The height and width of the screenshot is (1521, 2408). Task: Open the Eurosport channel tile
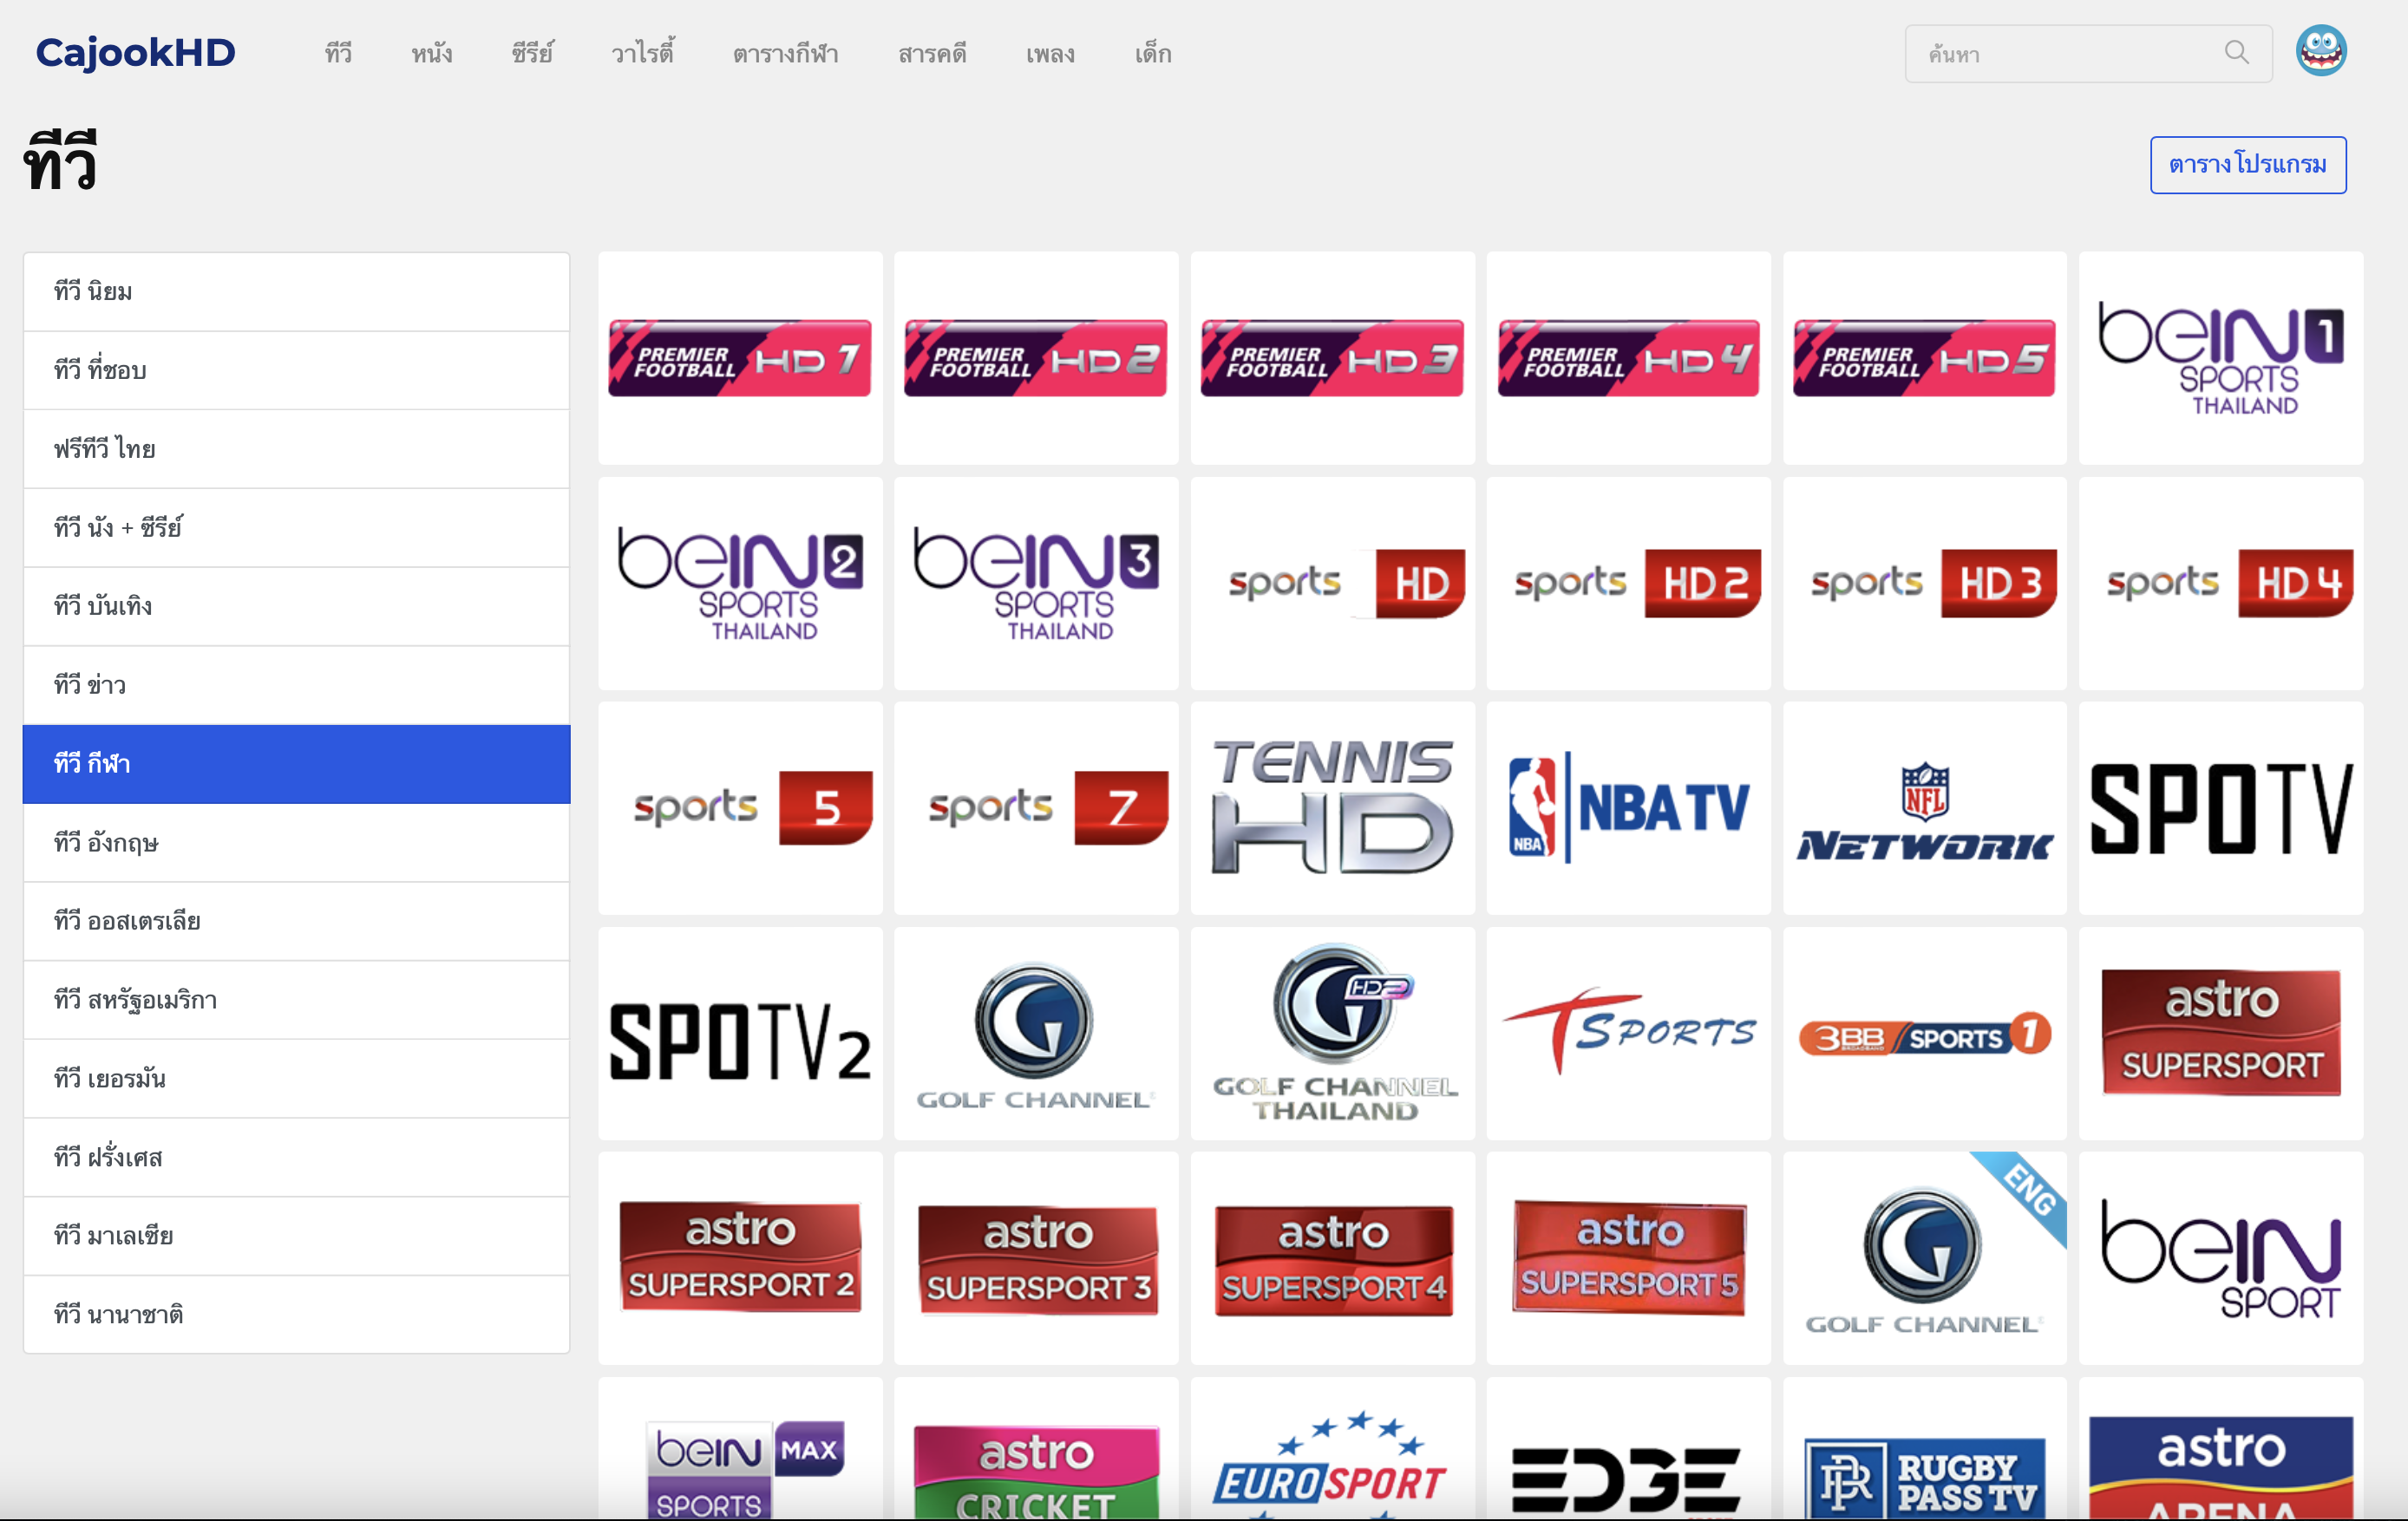tap(1332, 1450)
